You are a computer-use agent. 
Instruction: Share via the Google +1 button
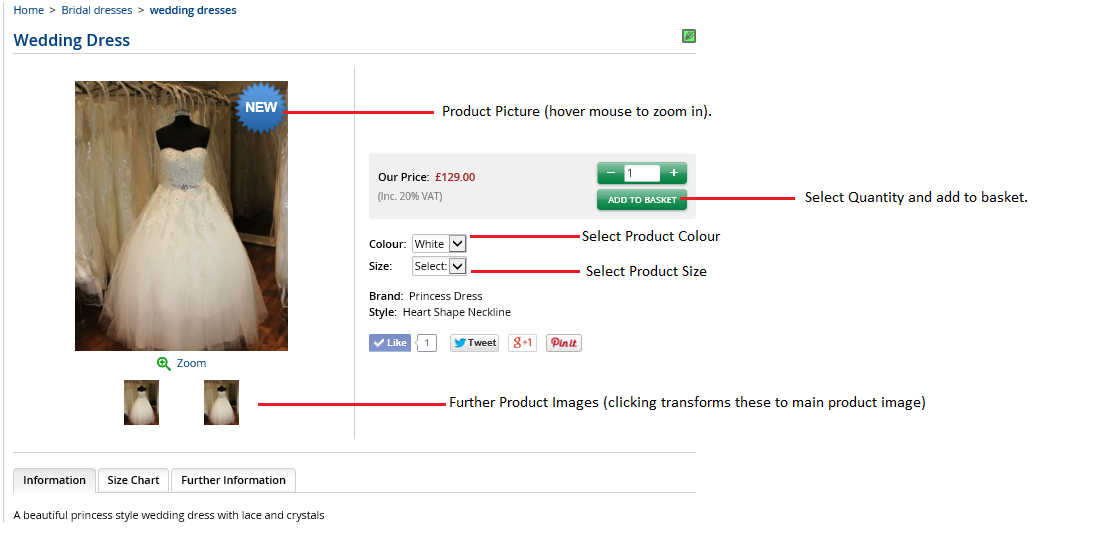point(522,343)
